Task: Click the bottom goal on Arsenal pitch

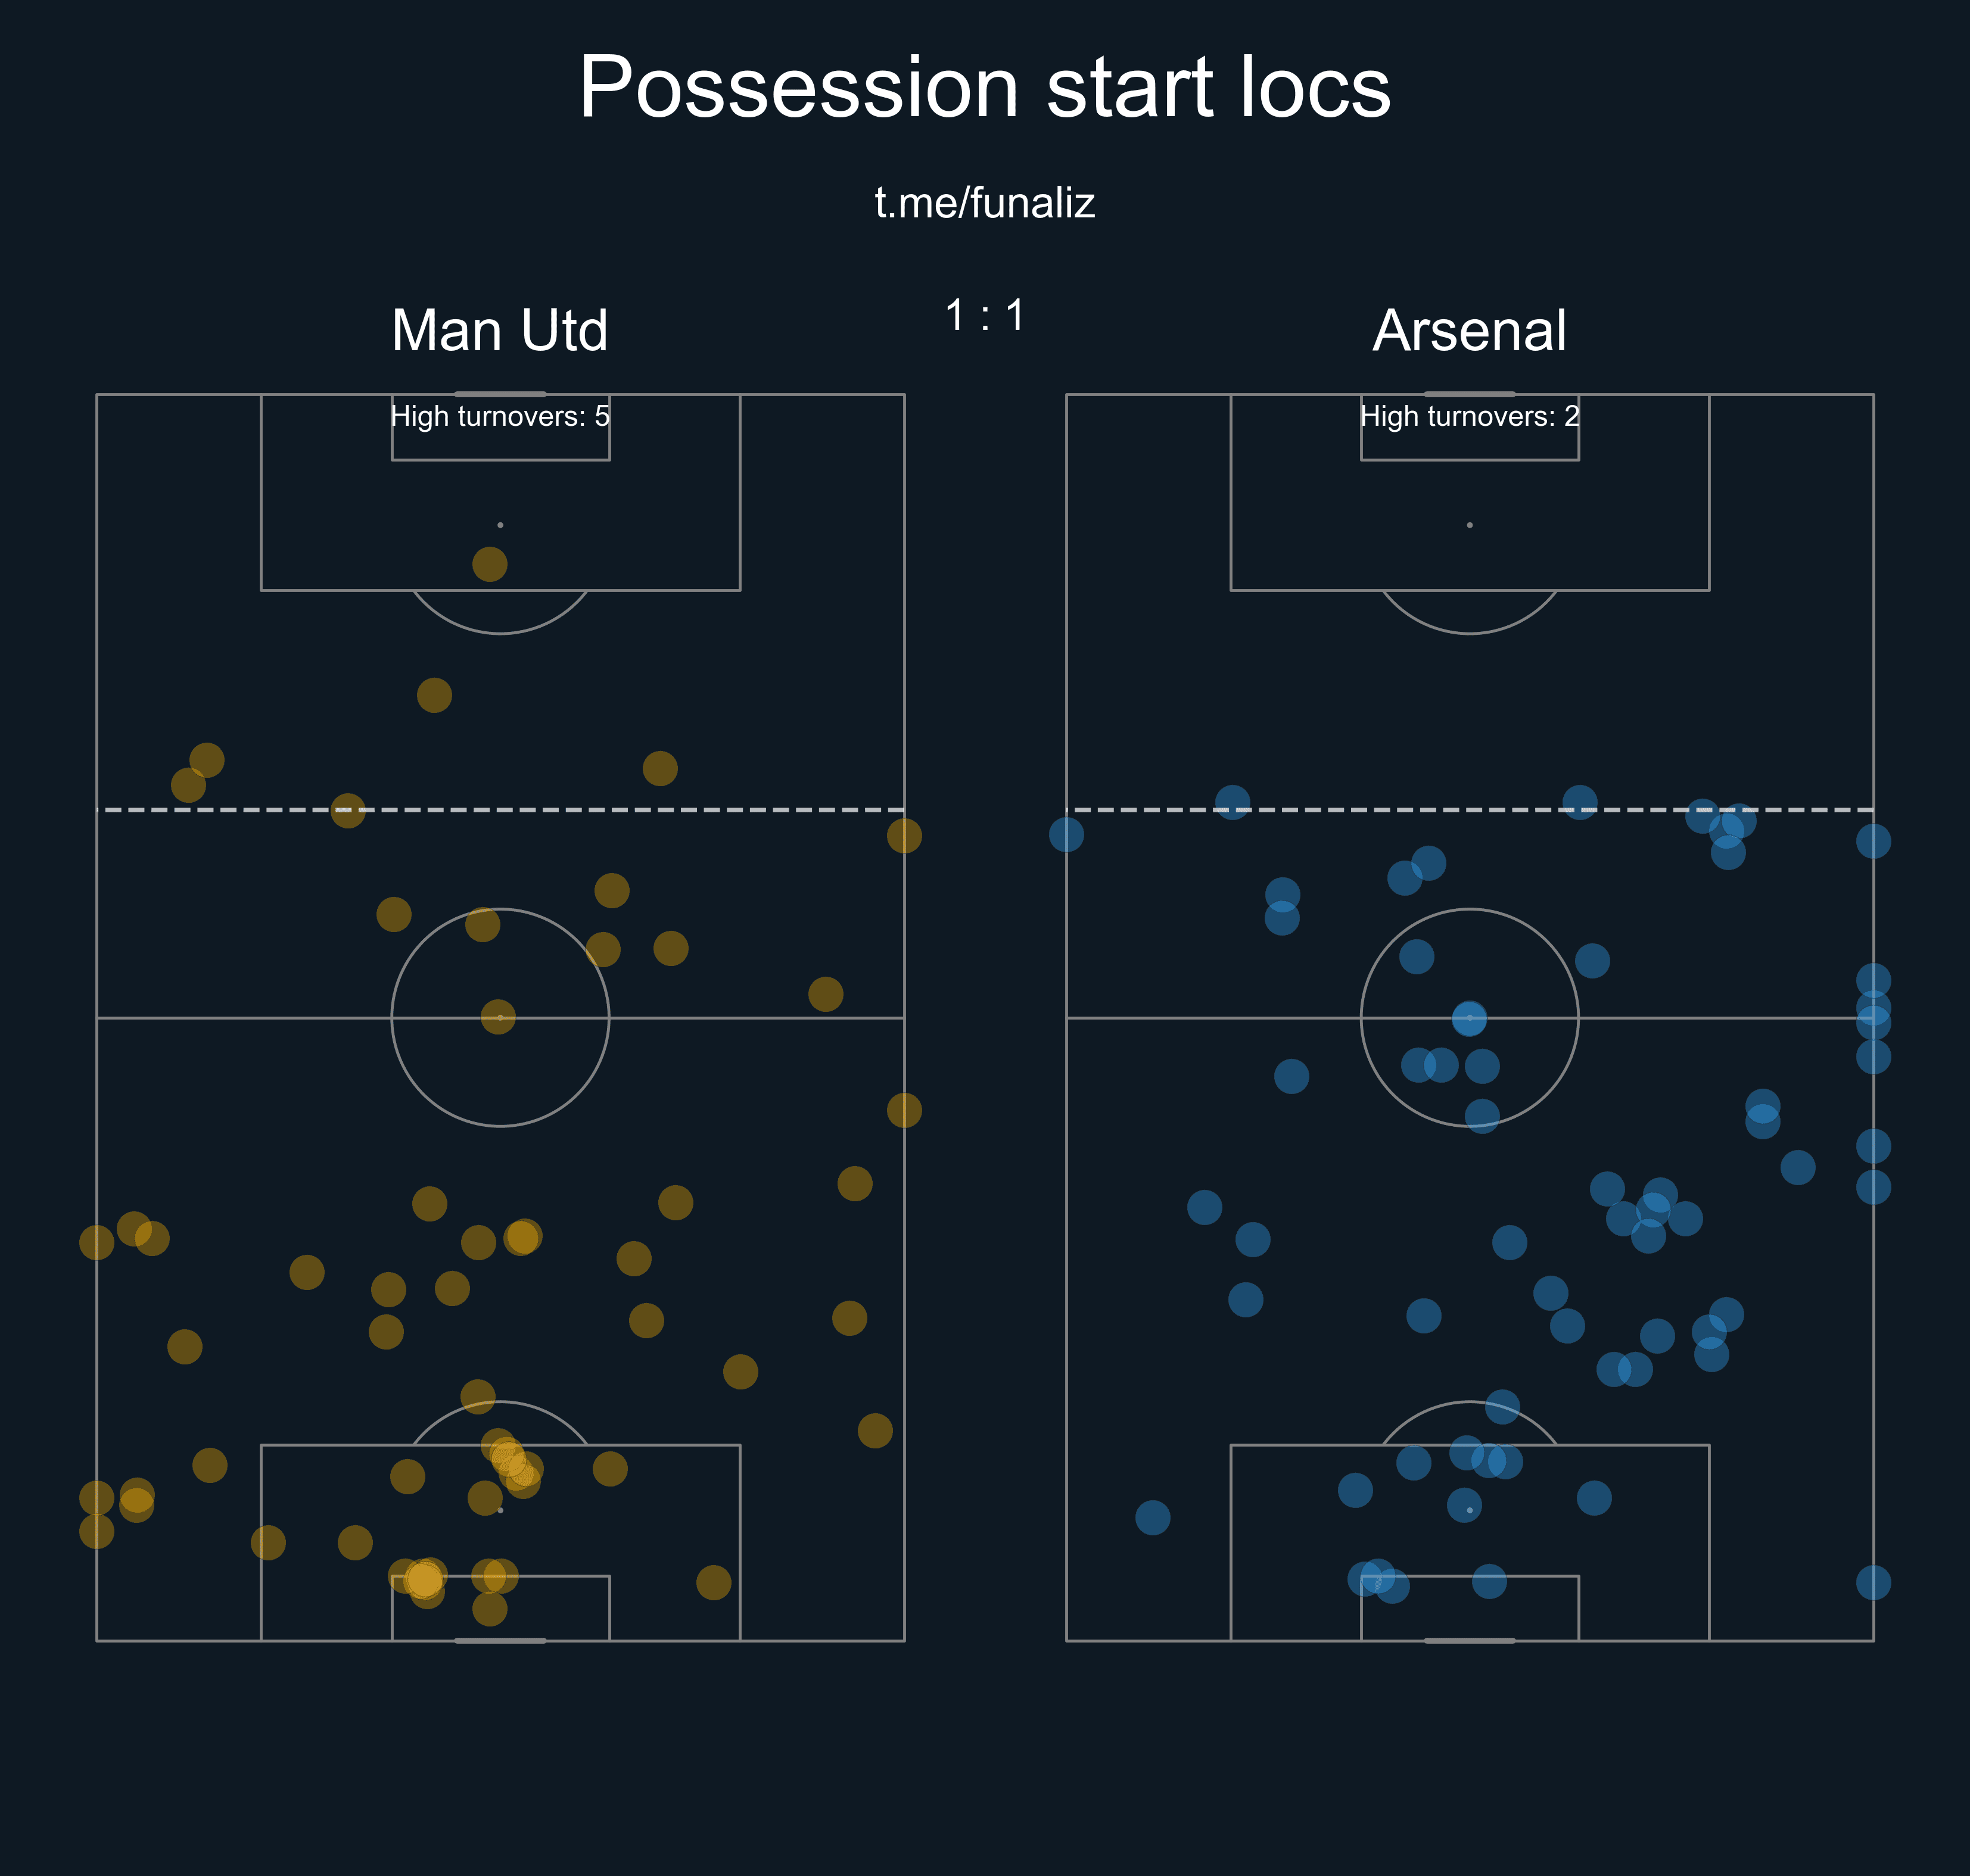Action: [1469, 1640]
